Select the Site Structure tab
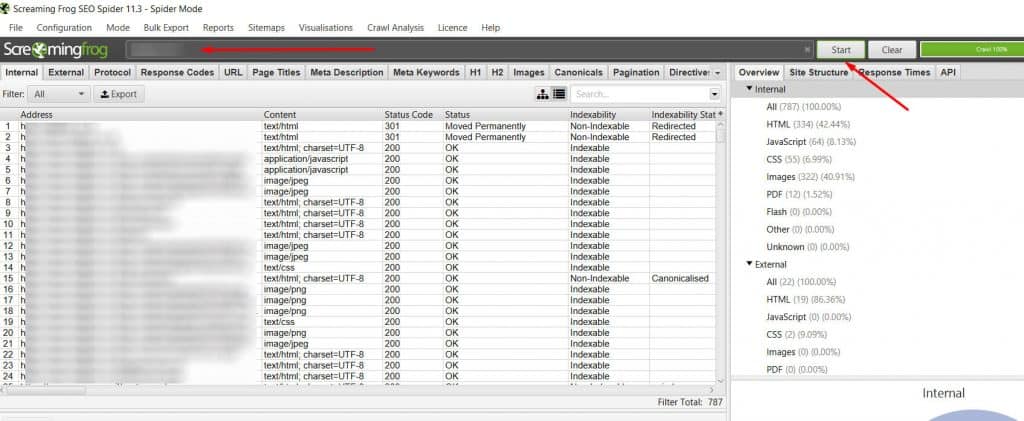 818,72
